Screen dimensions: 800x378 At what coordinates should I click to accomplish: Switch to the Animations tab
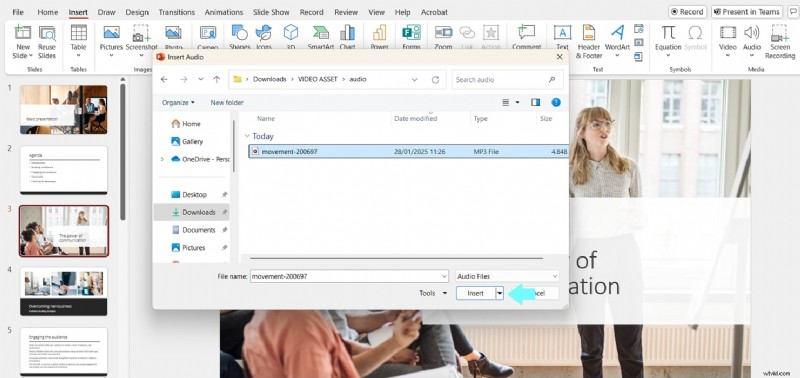pyautogui.click(x=223, y=12)
